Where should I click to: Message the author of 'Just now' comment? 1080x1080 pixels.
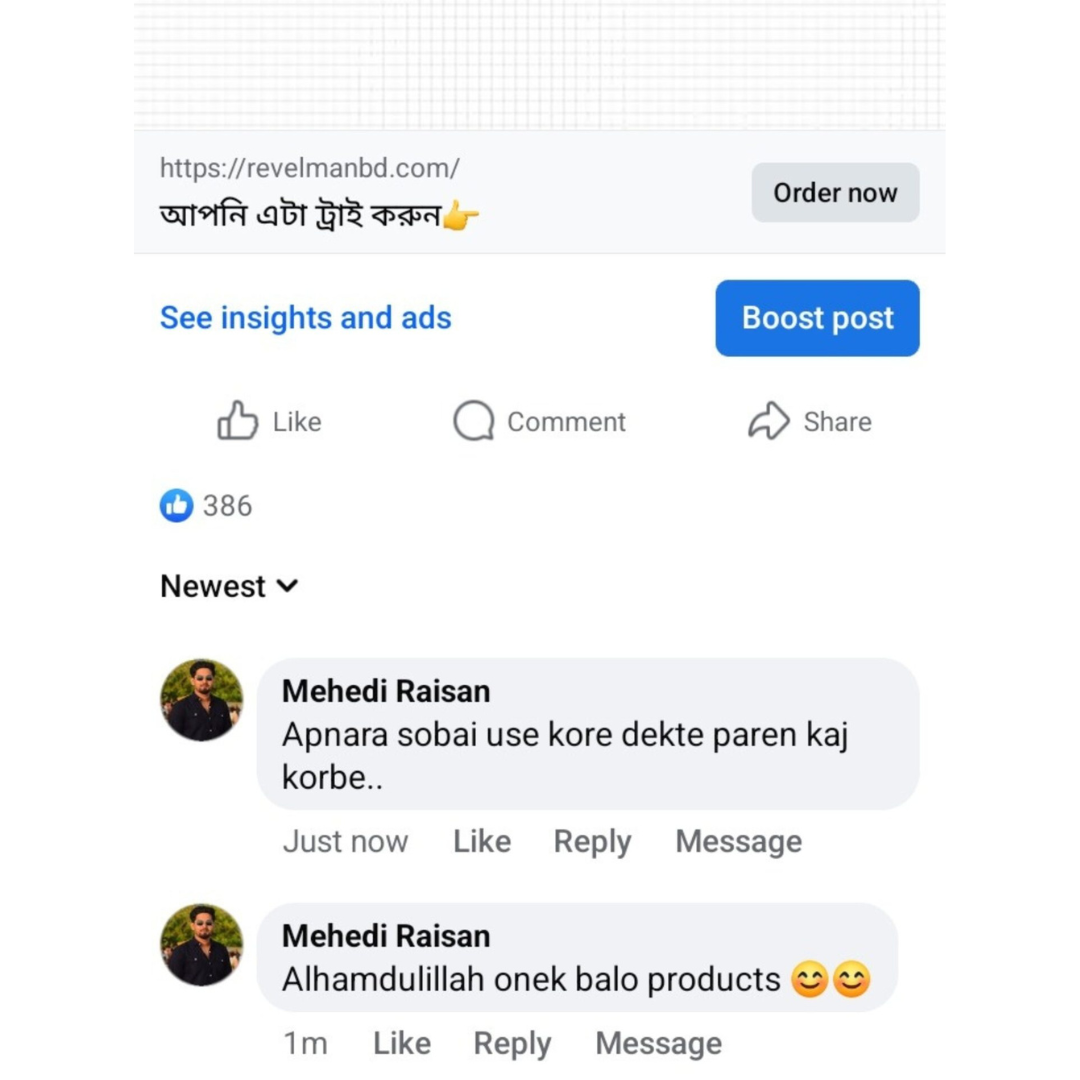click(738, 842)
